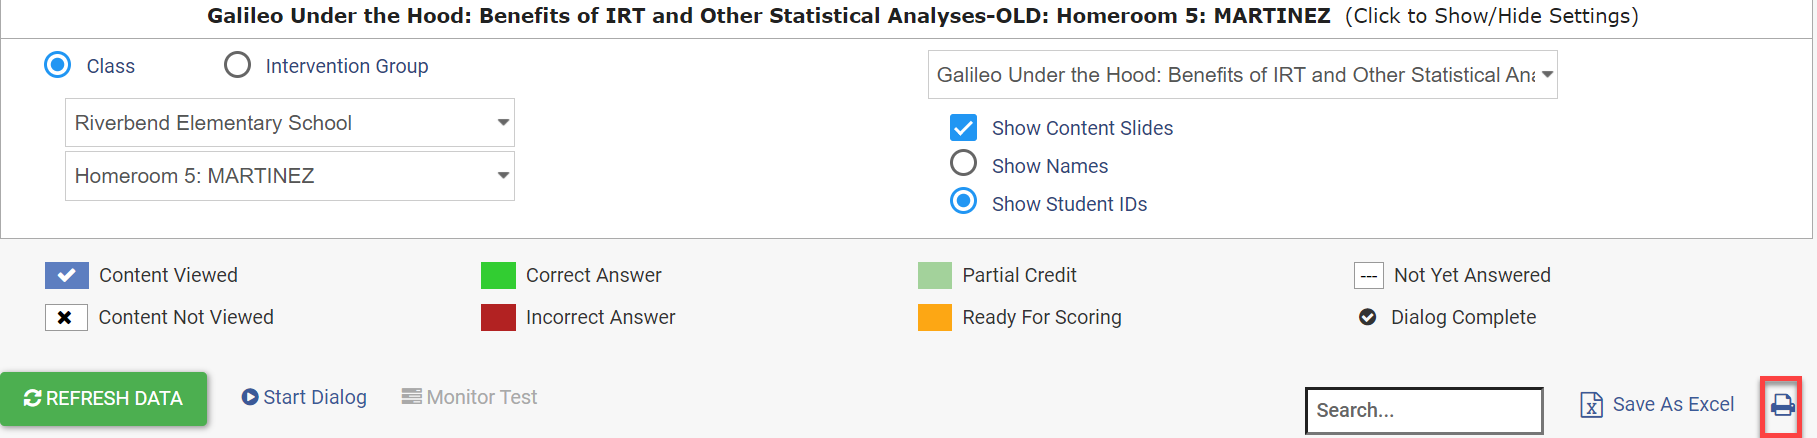Select the Show Student IDs option

[x=963, y=201]
